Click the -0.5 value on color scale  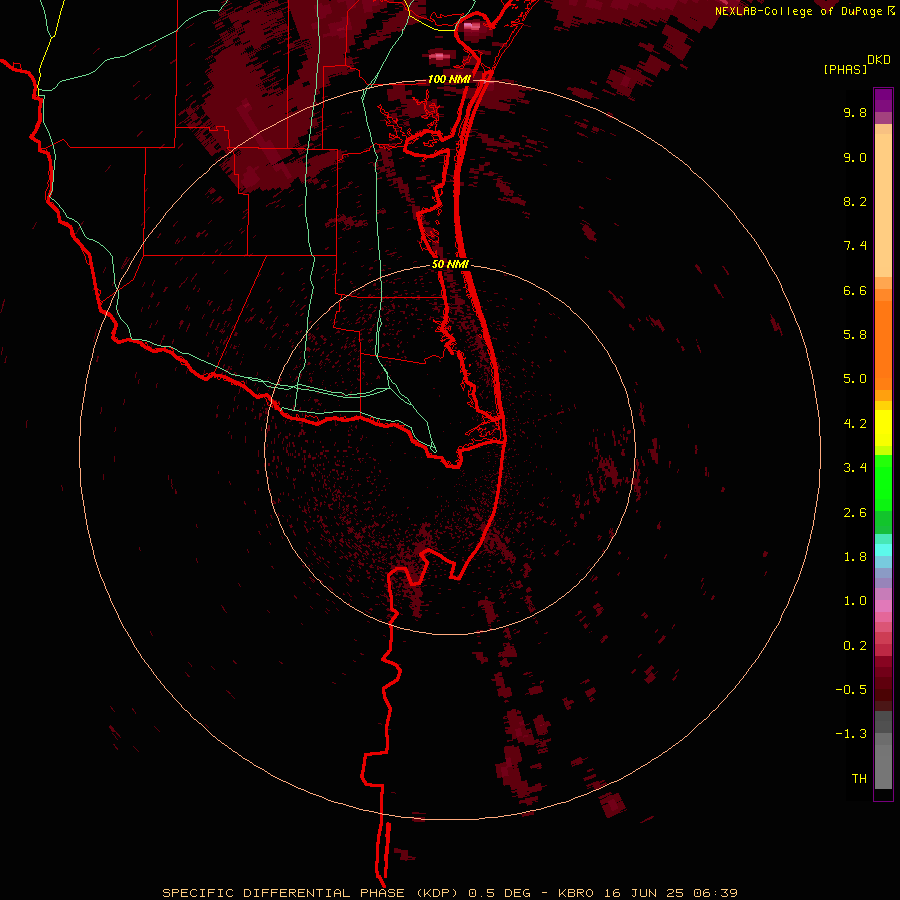tap(851, 690)
